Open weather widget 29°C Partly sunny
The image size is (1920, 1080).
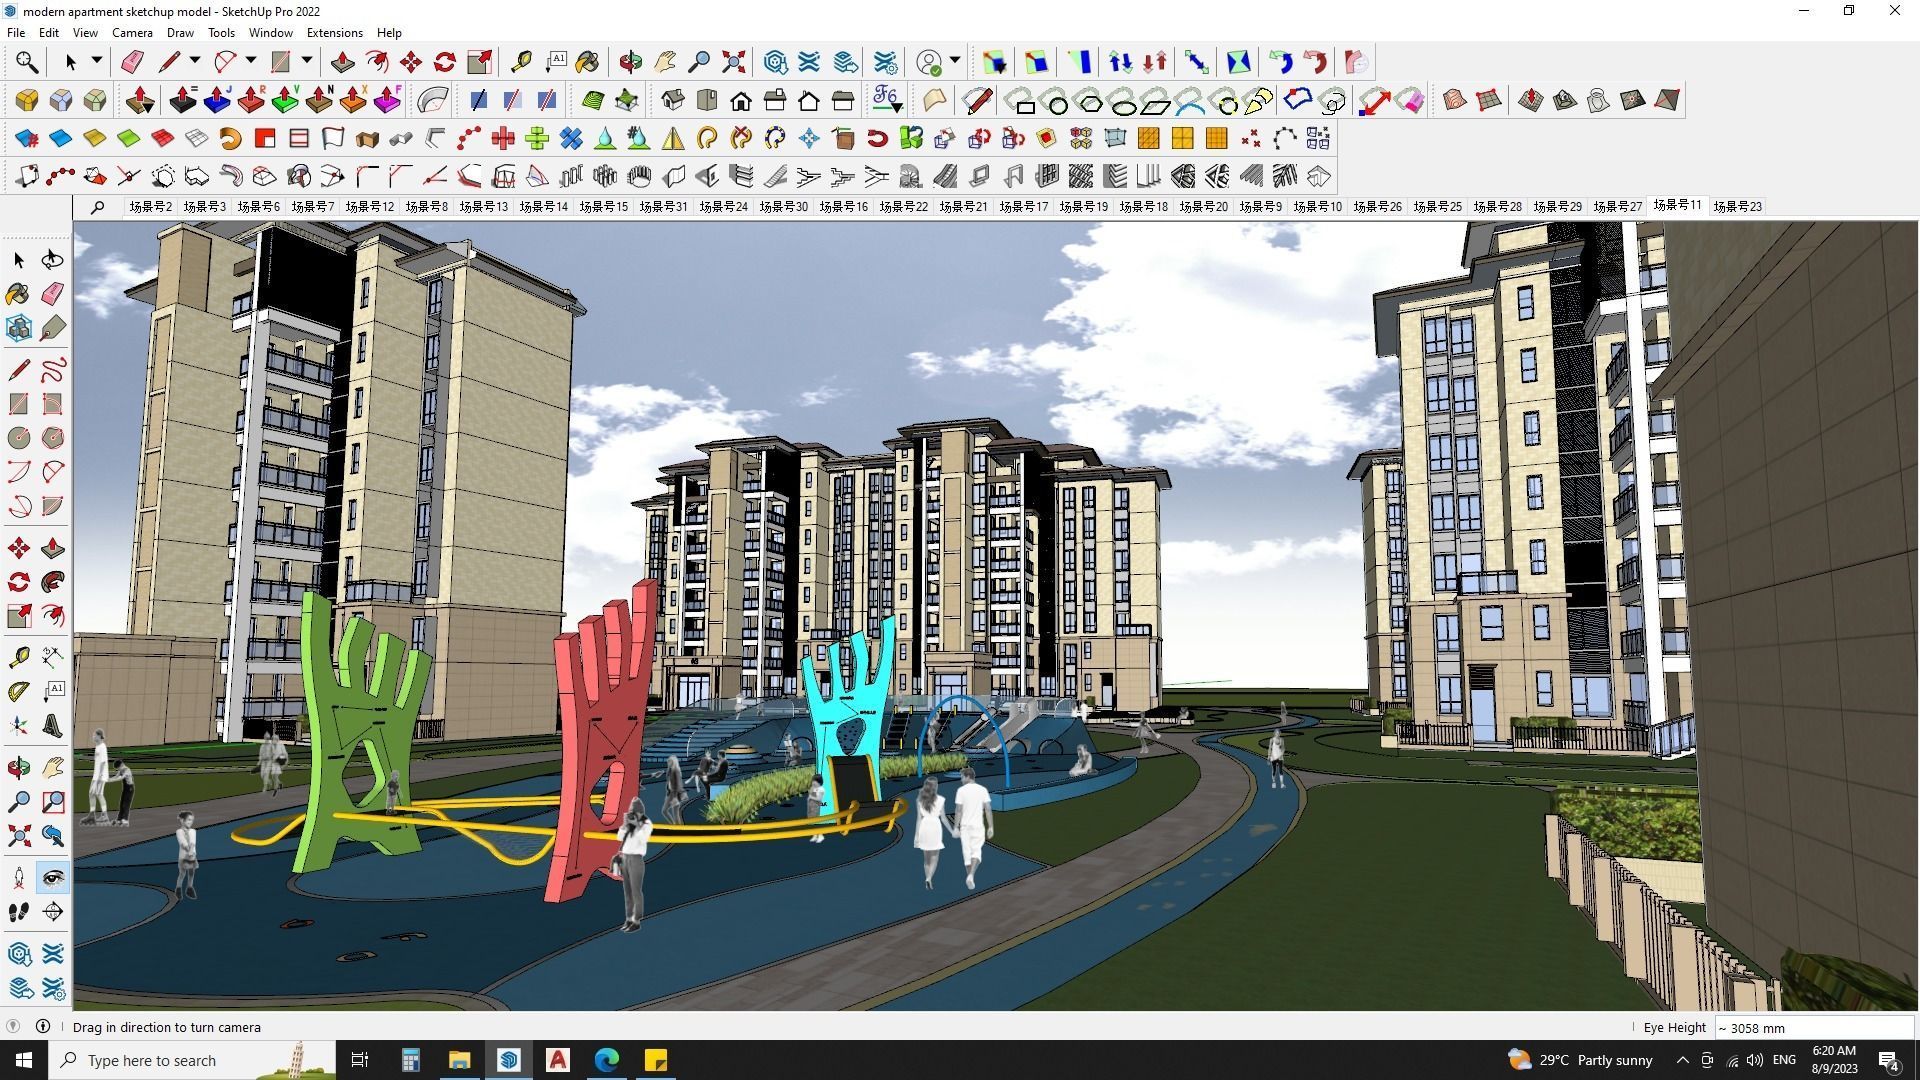tap(1580, 1060)
